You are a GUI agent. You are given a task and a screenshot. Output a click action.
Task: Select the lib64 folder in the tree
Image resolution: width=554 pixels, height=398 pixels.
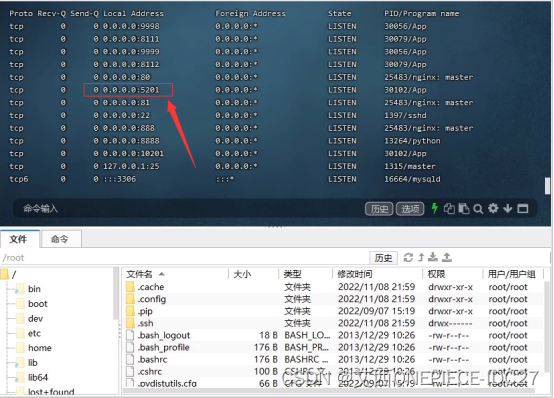(x=38, y=377)
